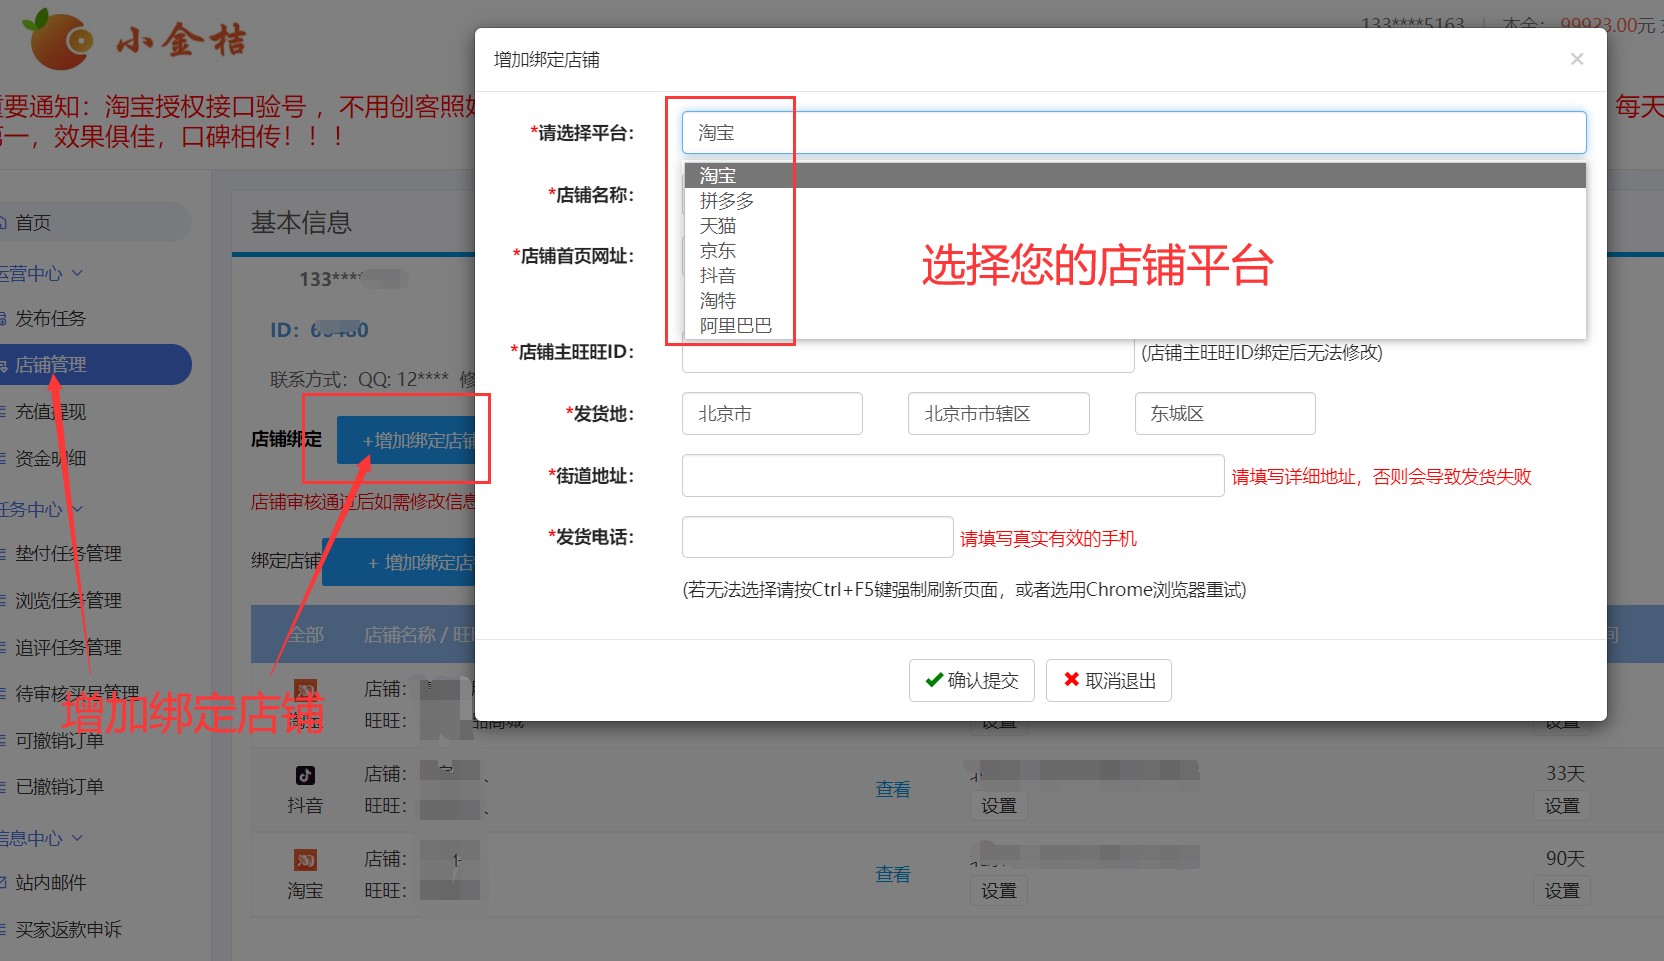Click the 发货电话 input field
This screenshot has height=961, width=1664.
(817, 537)
